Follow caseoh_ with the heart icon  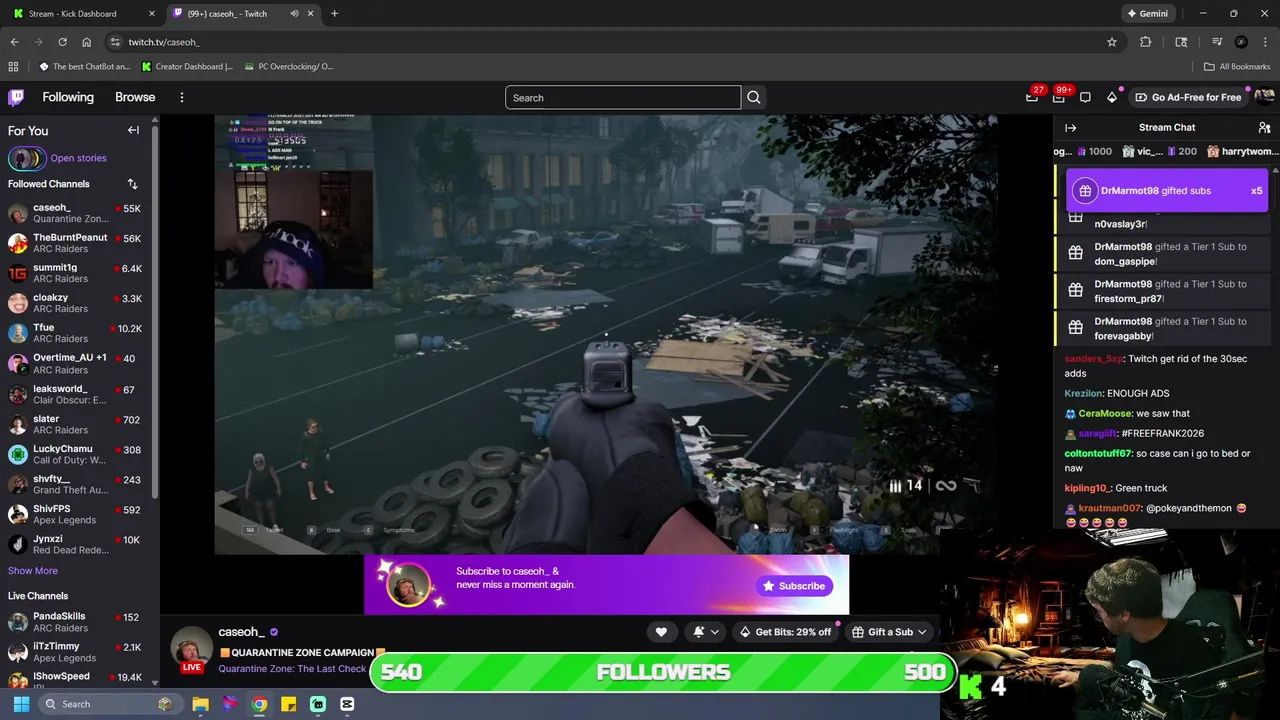[661, 632]
